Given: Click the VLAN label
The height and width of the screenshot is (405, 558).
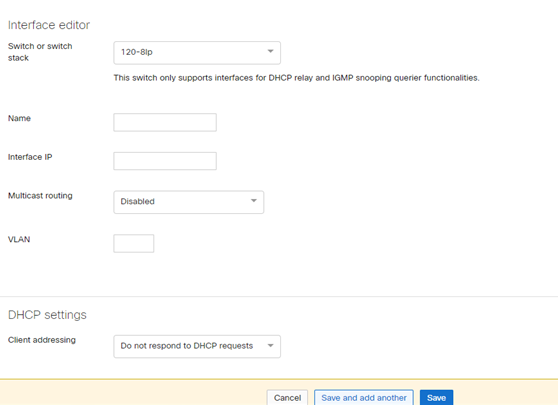Looking at the screenshot, I should [19, 239].
